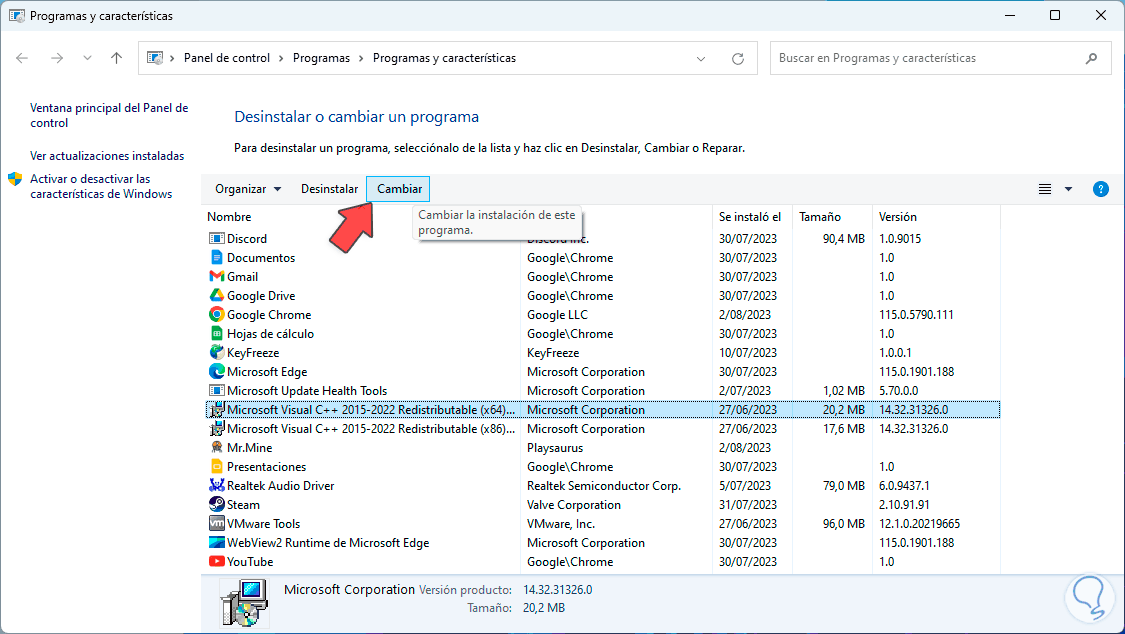Viewport: 1125px width, 634px height.
Task: Click the search magnifier icon
Action: pyautogui.click(x=1091, y=58)
